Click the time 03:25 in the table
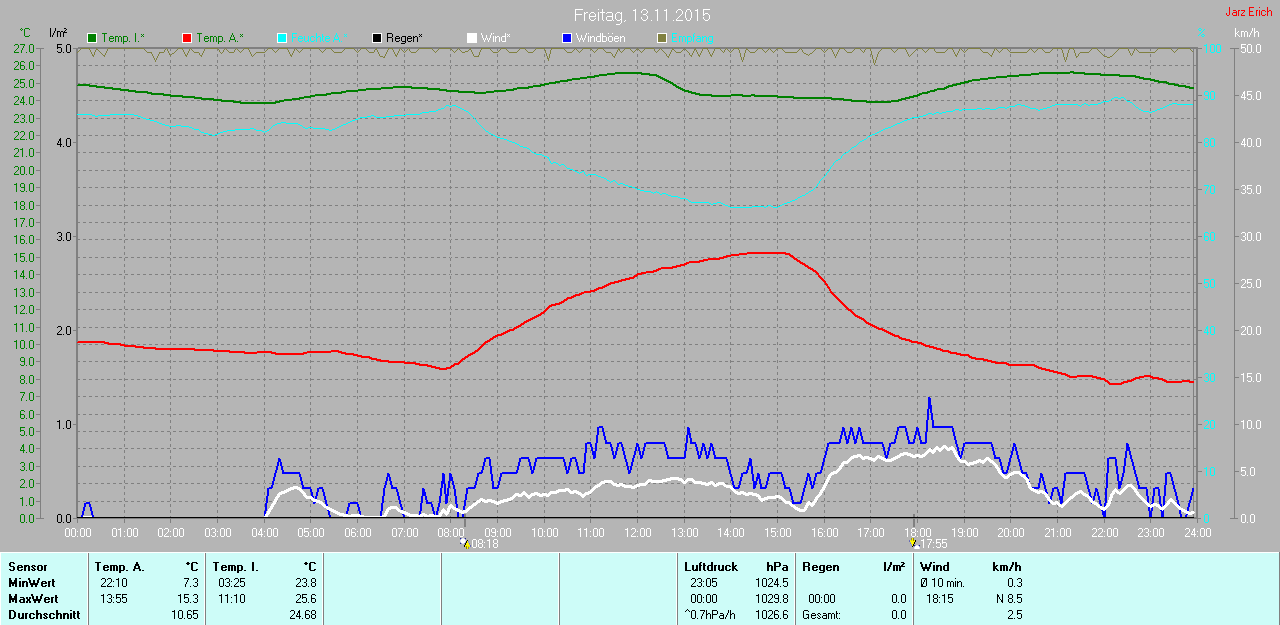This screenshot has height=625, width=1280. tap(231, 583)
